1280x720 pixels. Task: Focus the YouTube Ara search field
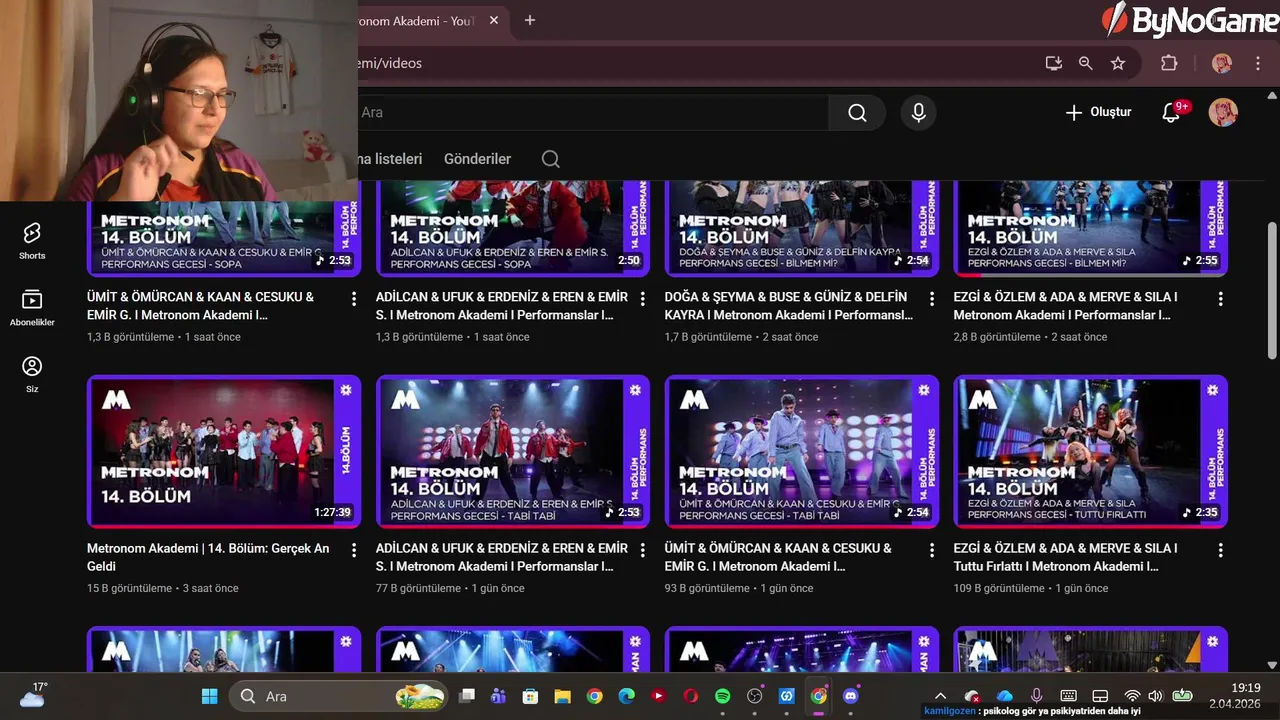tap(593, 113)
